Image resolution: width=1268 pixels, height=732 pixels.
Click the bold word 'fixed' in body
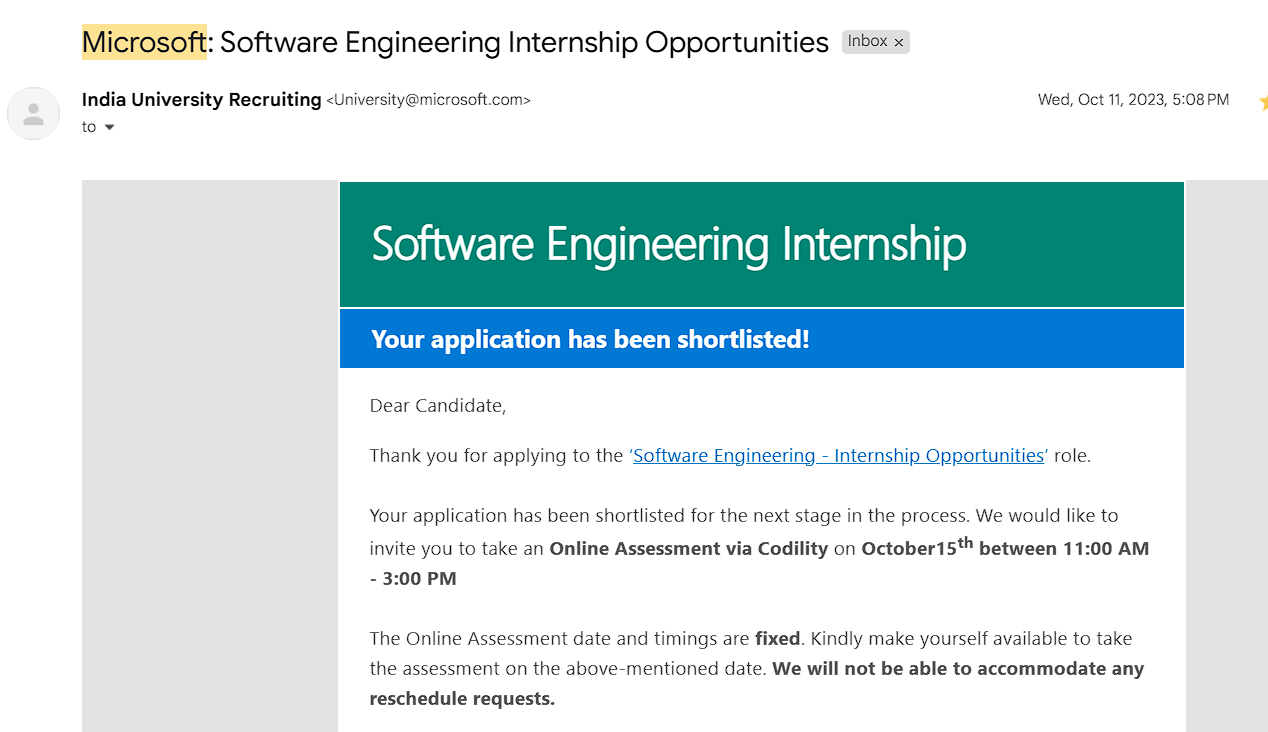click(778, 638)
